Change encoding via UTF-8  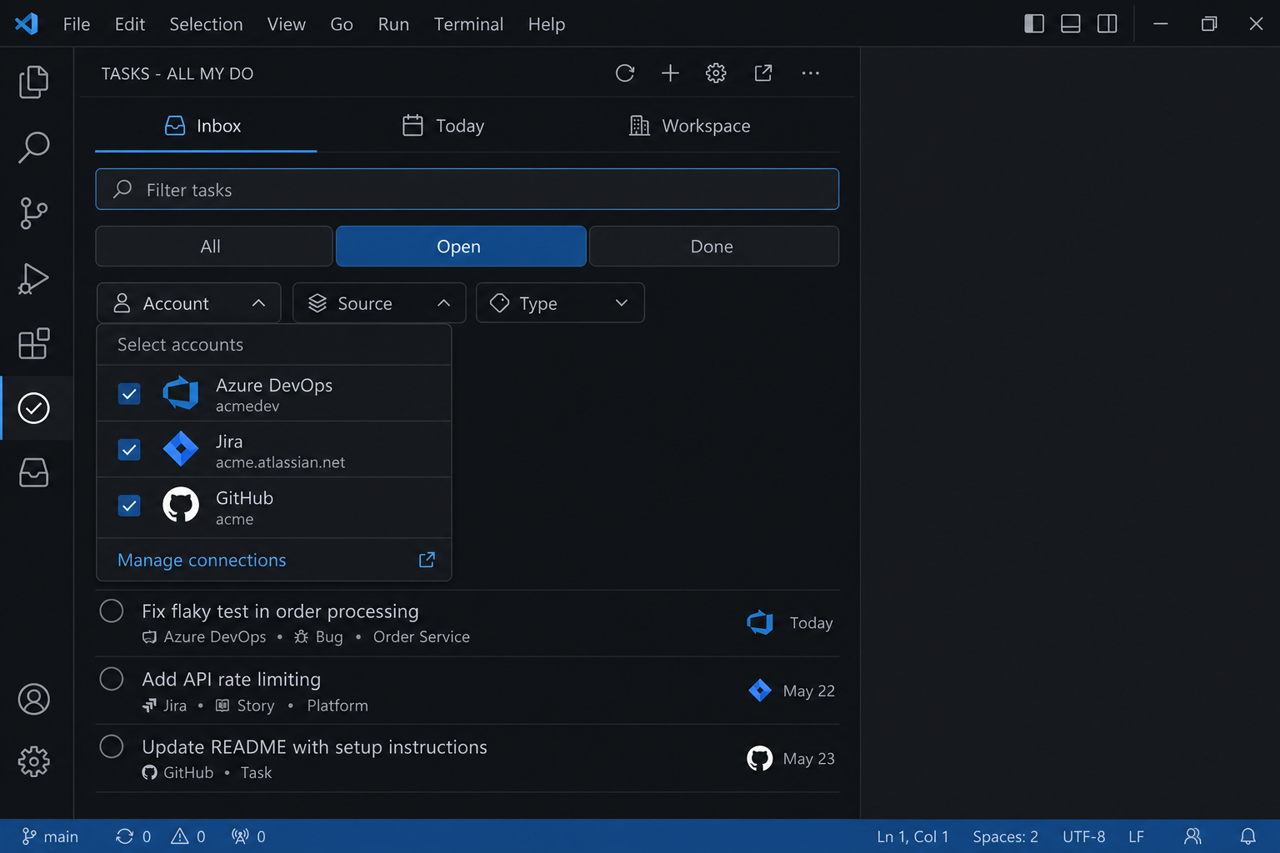point(1084,836)
